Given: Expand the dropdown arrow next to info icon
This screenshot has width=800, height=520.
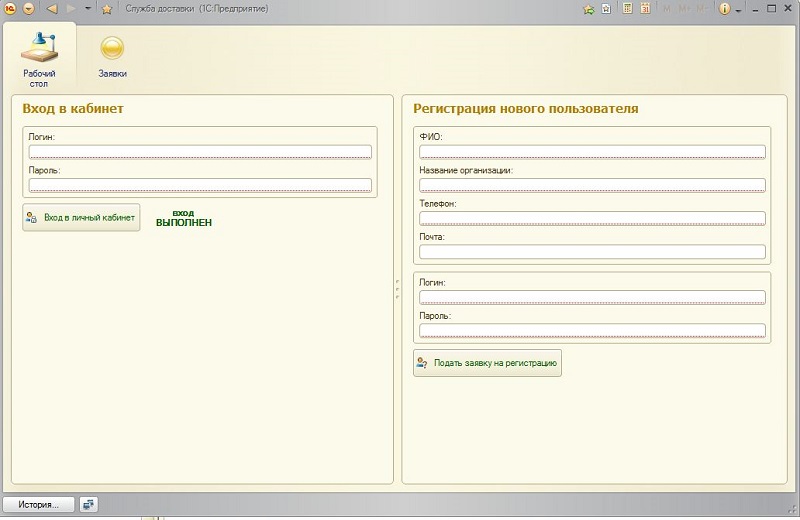Looking at the screenshot, I should 738,9.
